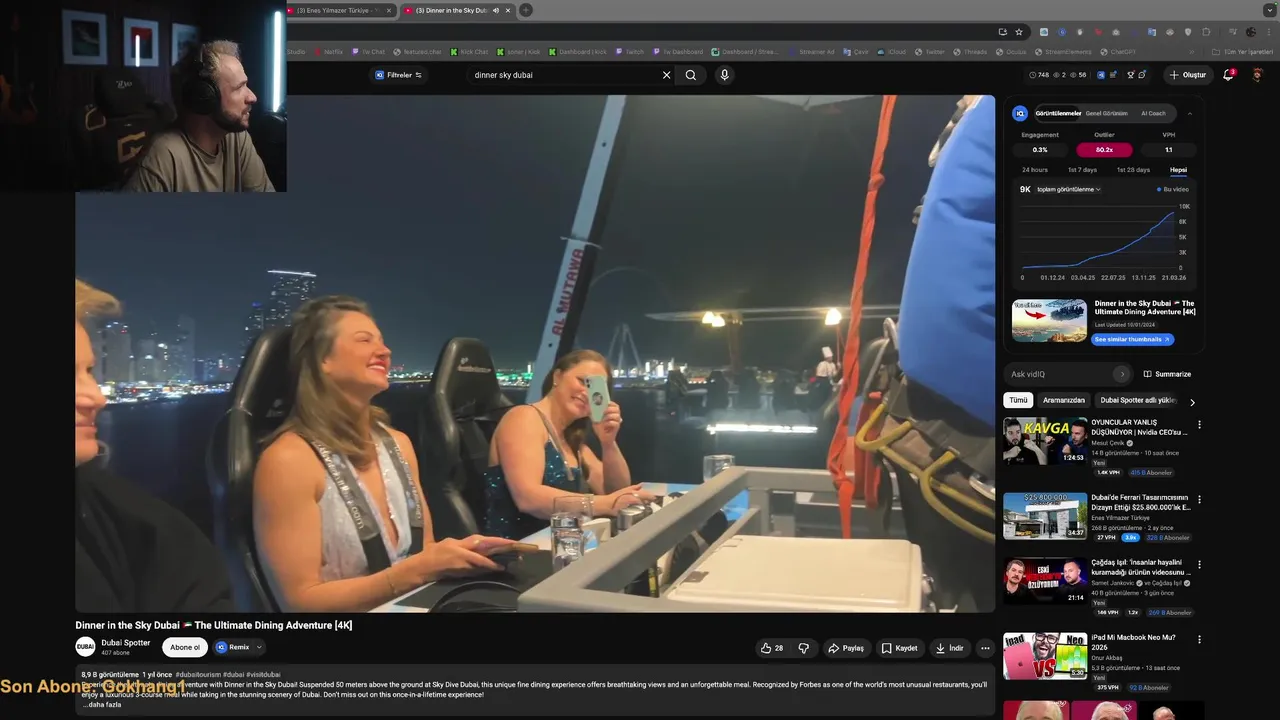Click the Oluştur create button
Viewport: 1280px width, 720px height.
tap(1187, 75)
